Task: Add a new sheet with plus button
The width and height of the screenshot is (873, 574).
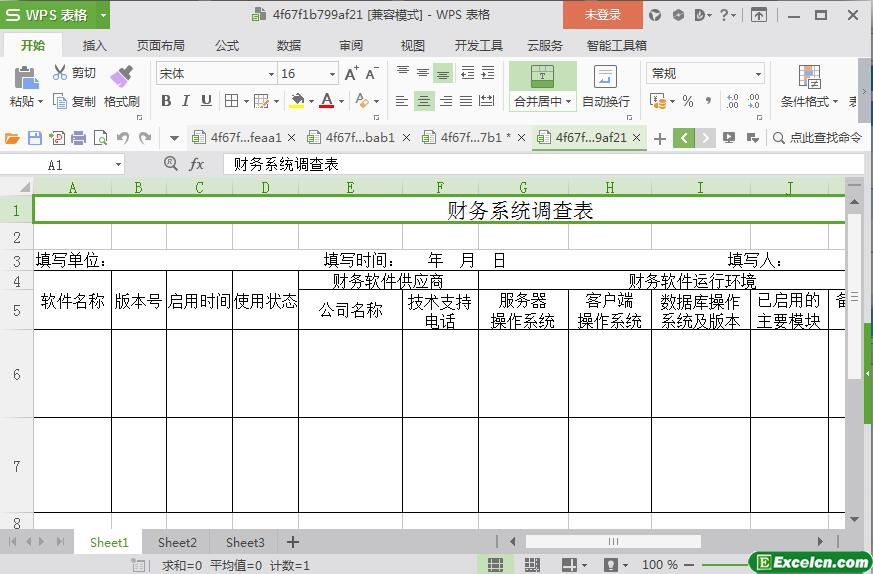Action: (x=293, y=542)
